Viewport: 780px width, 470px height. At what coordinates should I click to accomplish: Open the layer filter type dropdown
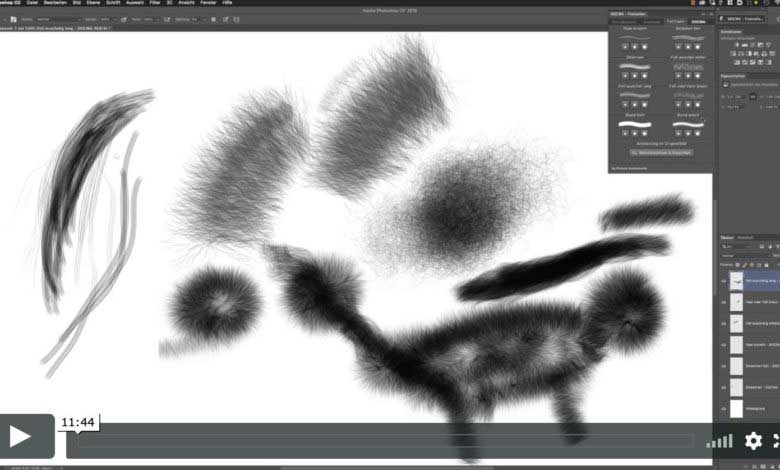[737, 246]
